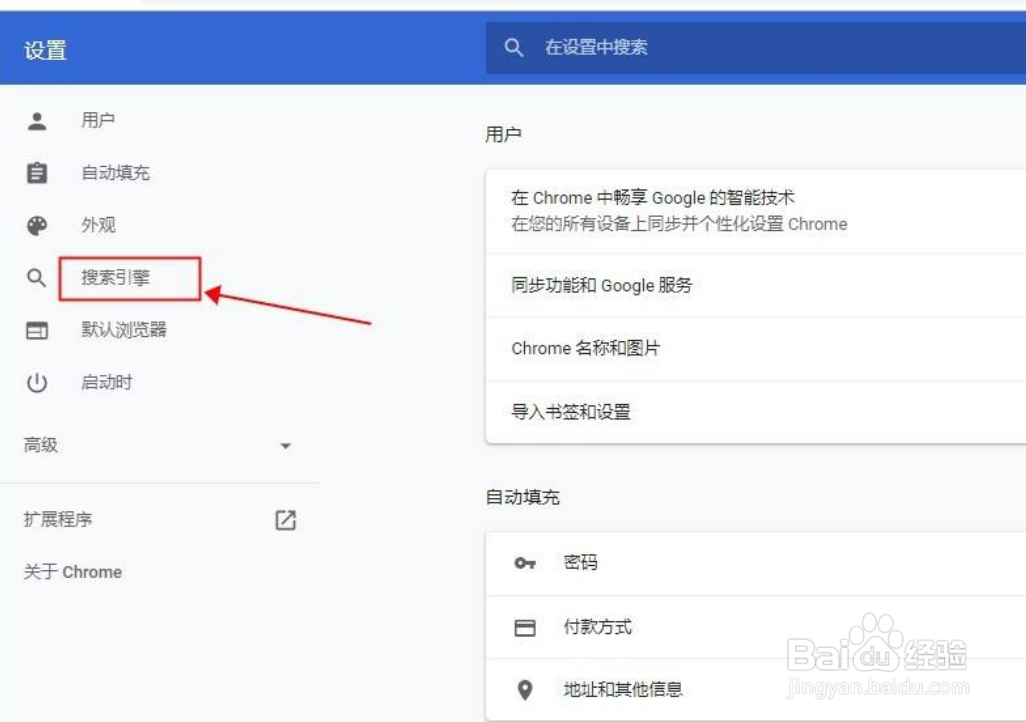Click the 外观 palette icon
The width and height of the screenshot is (1026, 722).
click(x=37, y=226)
